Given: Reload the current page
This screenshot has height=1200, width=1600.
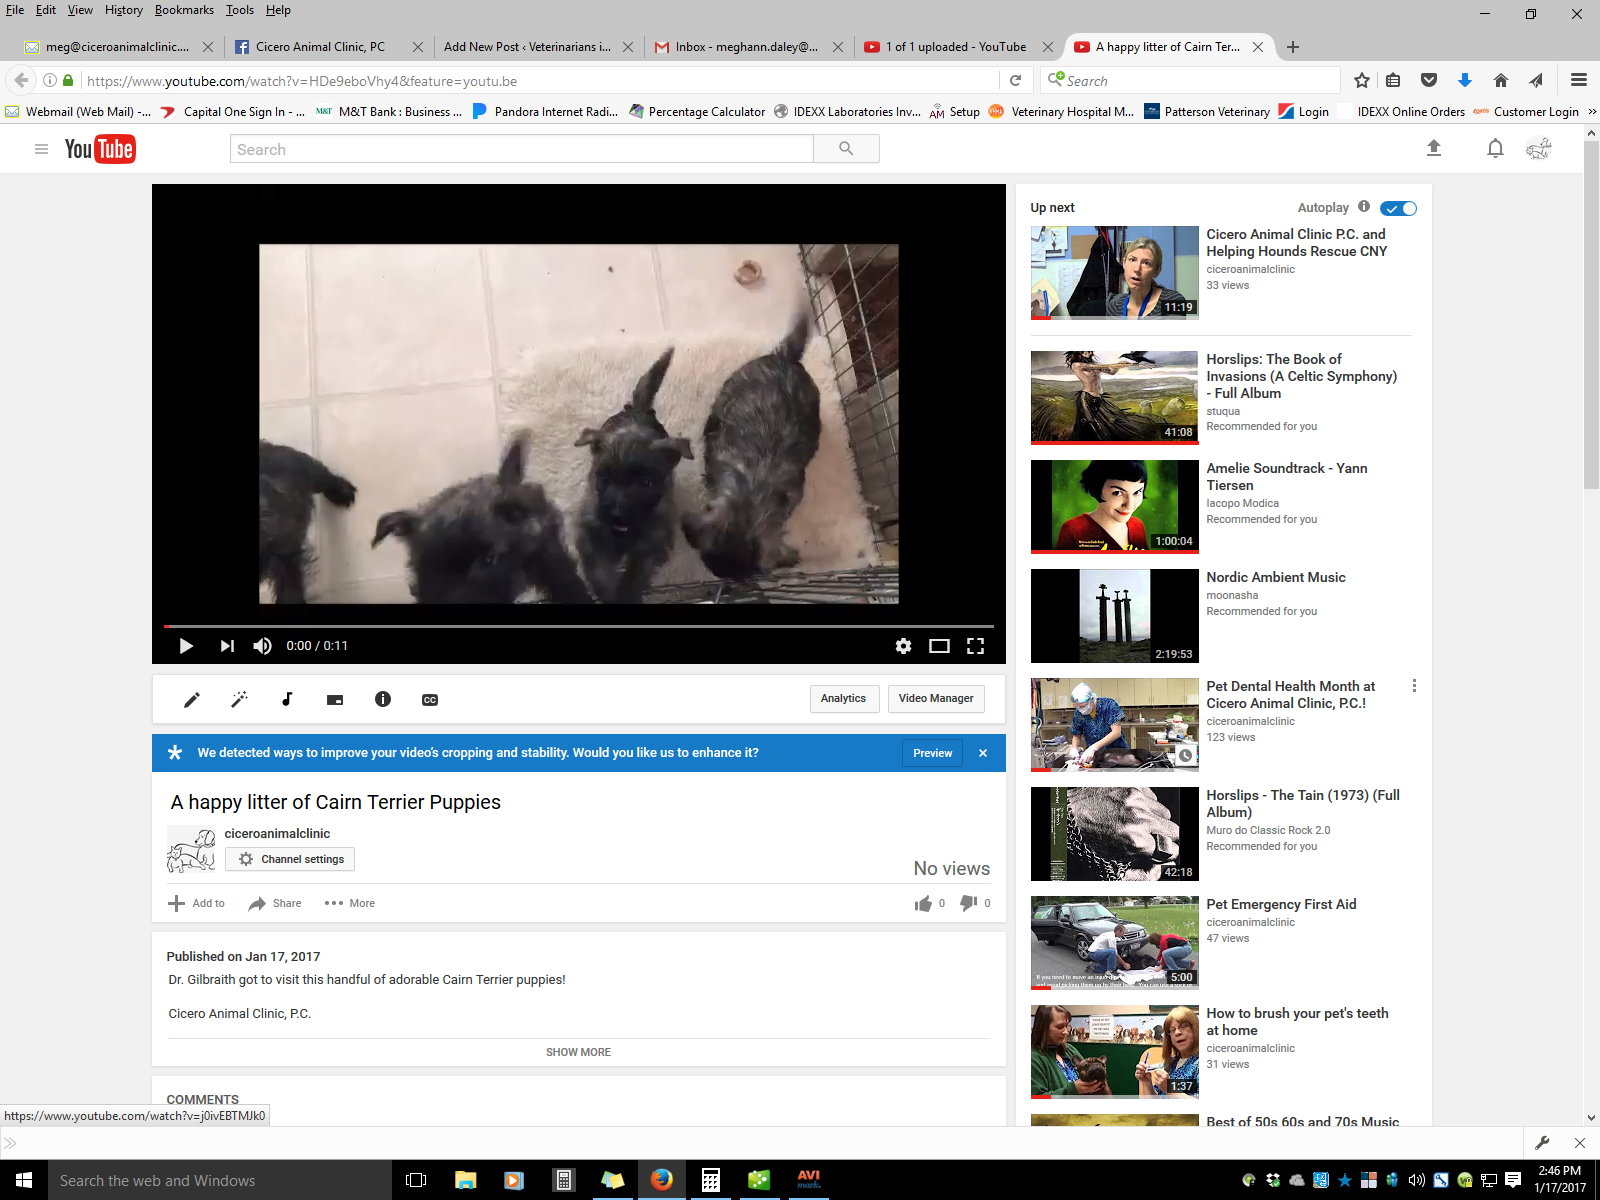Looking at the screenshot, I should pyautogui.click(x=1015, y=81).
